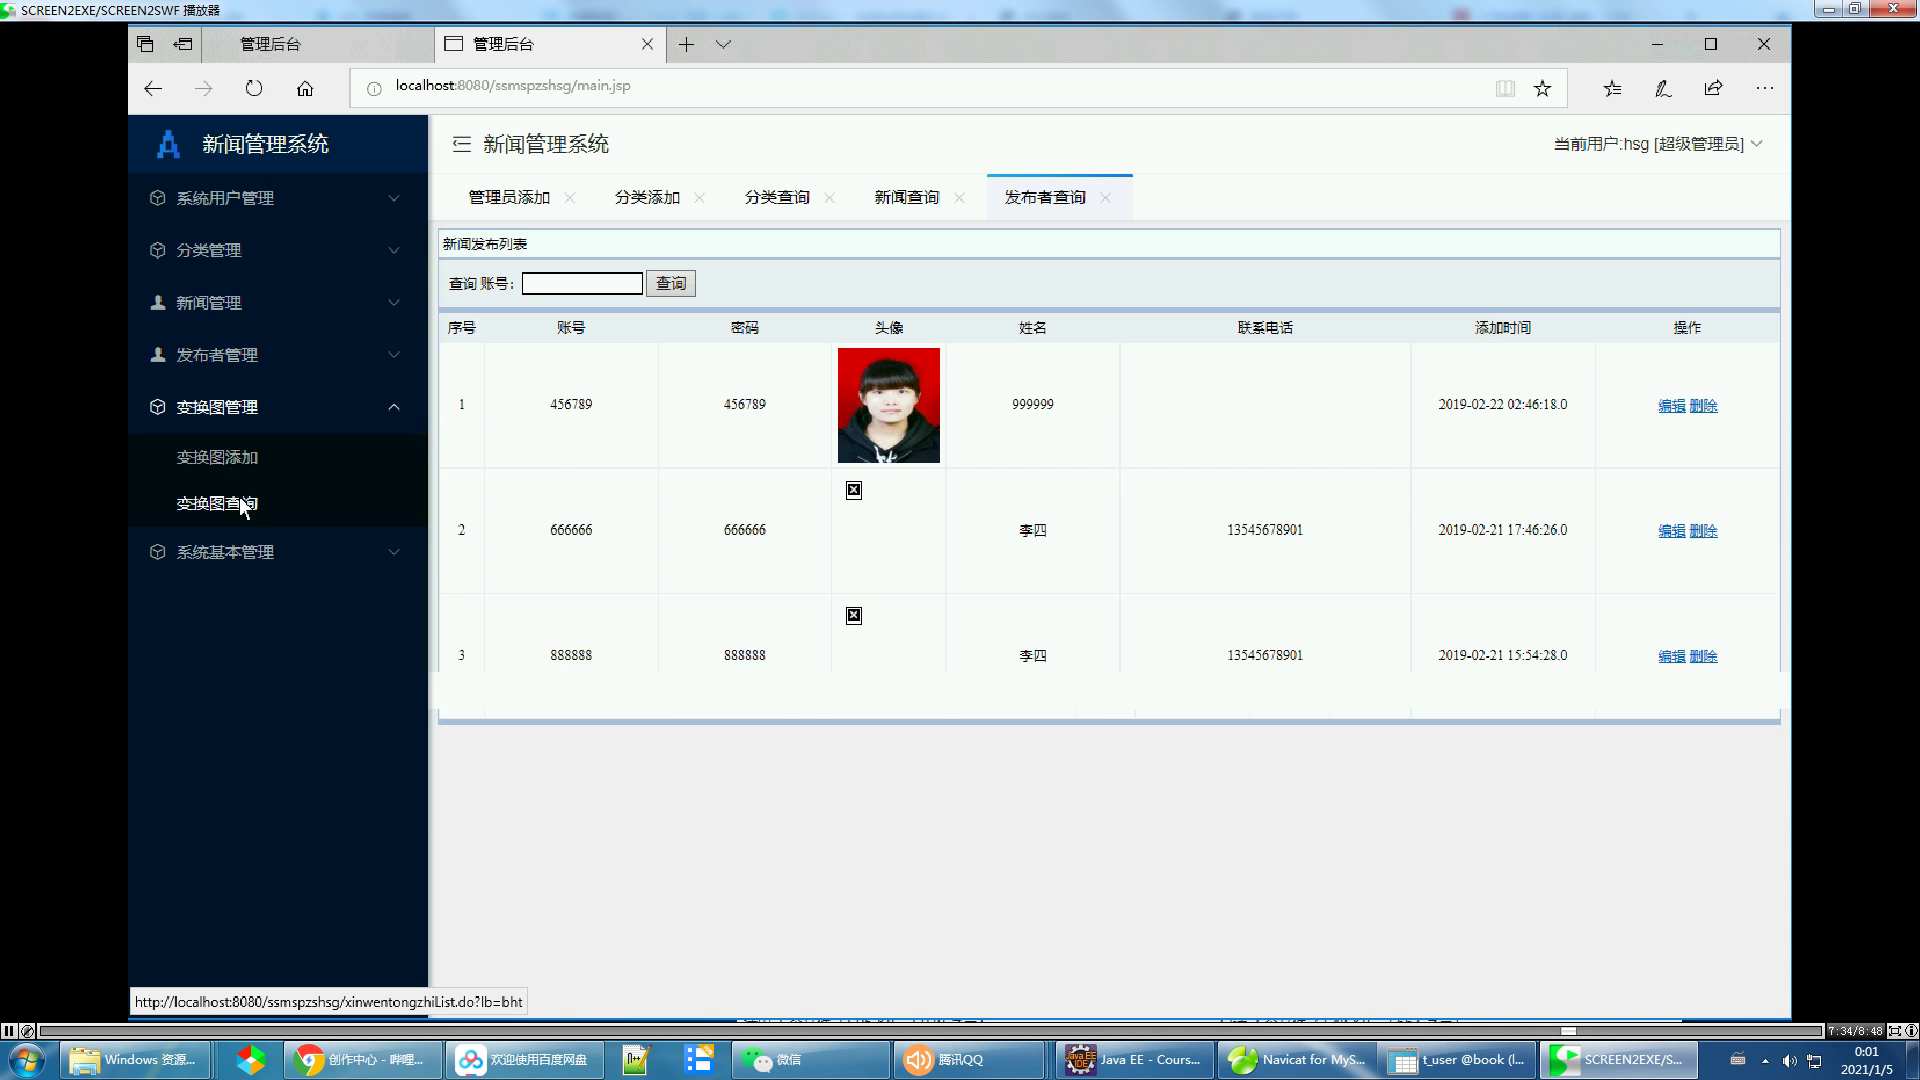Click 删除 link for account 456789
Screen dimensions: 1920x1080
[x=1704, y=406]
